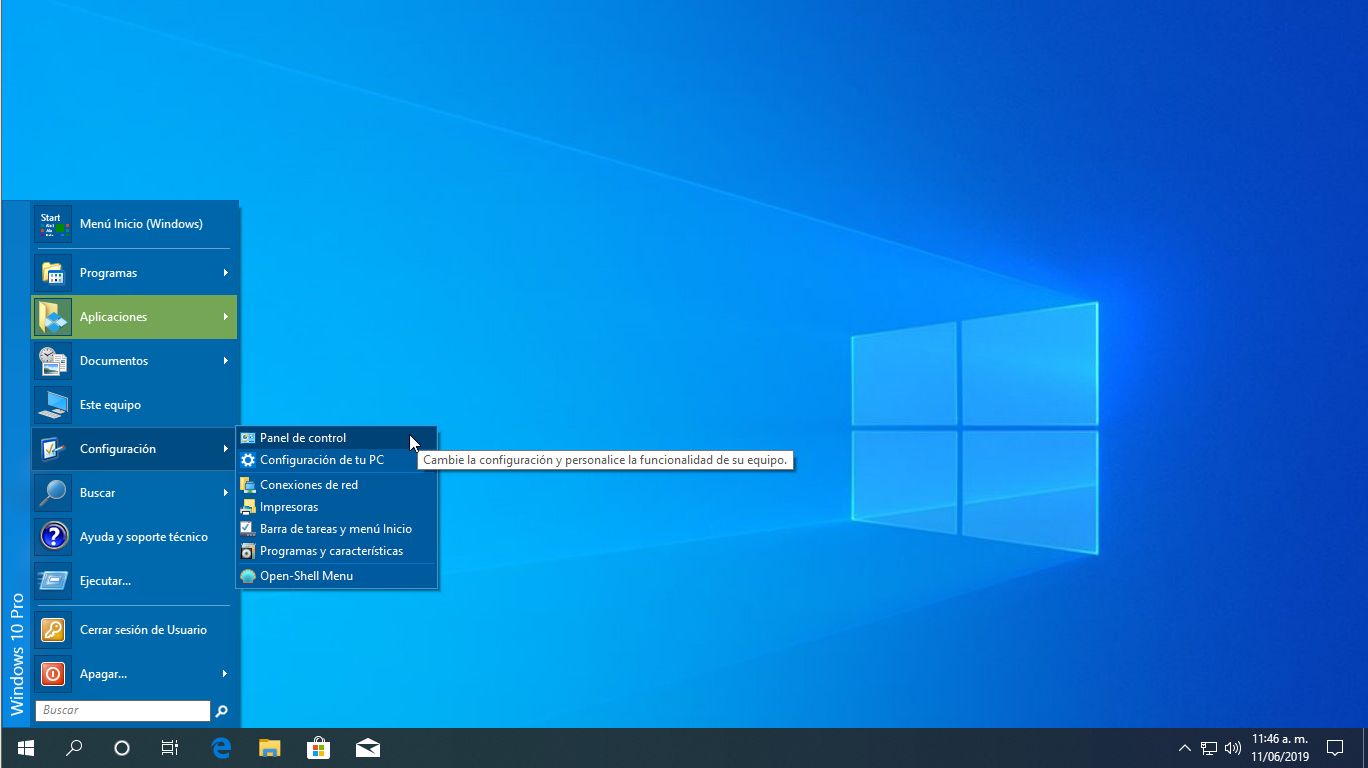Click the volume speaker tray icon

click(x=1233, y=748)
